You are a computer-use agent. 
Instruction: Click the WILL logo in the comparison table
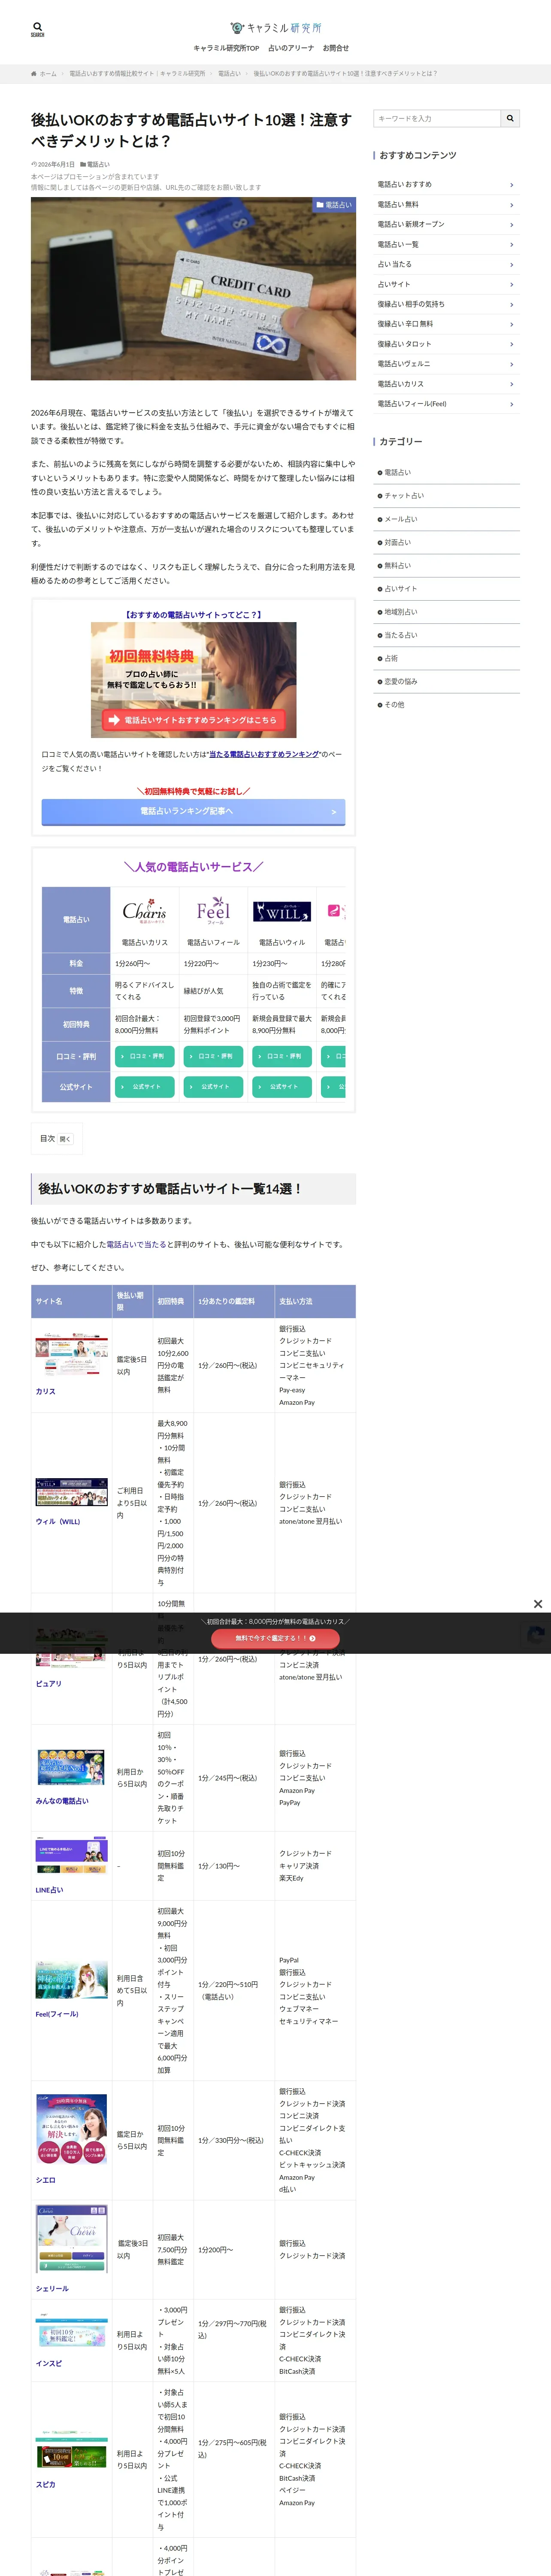282,912
